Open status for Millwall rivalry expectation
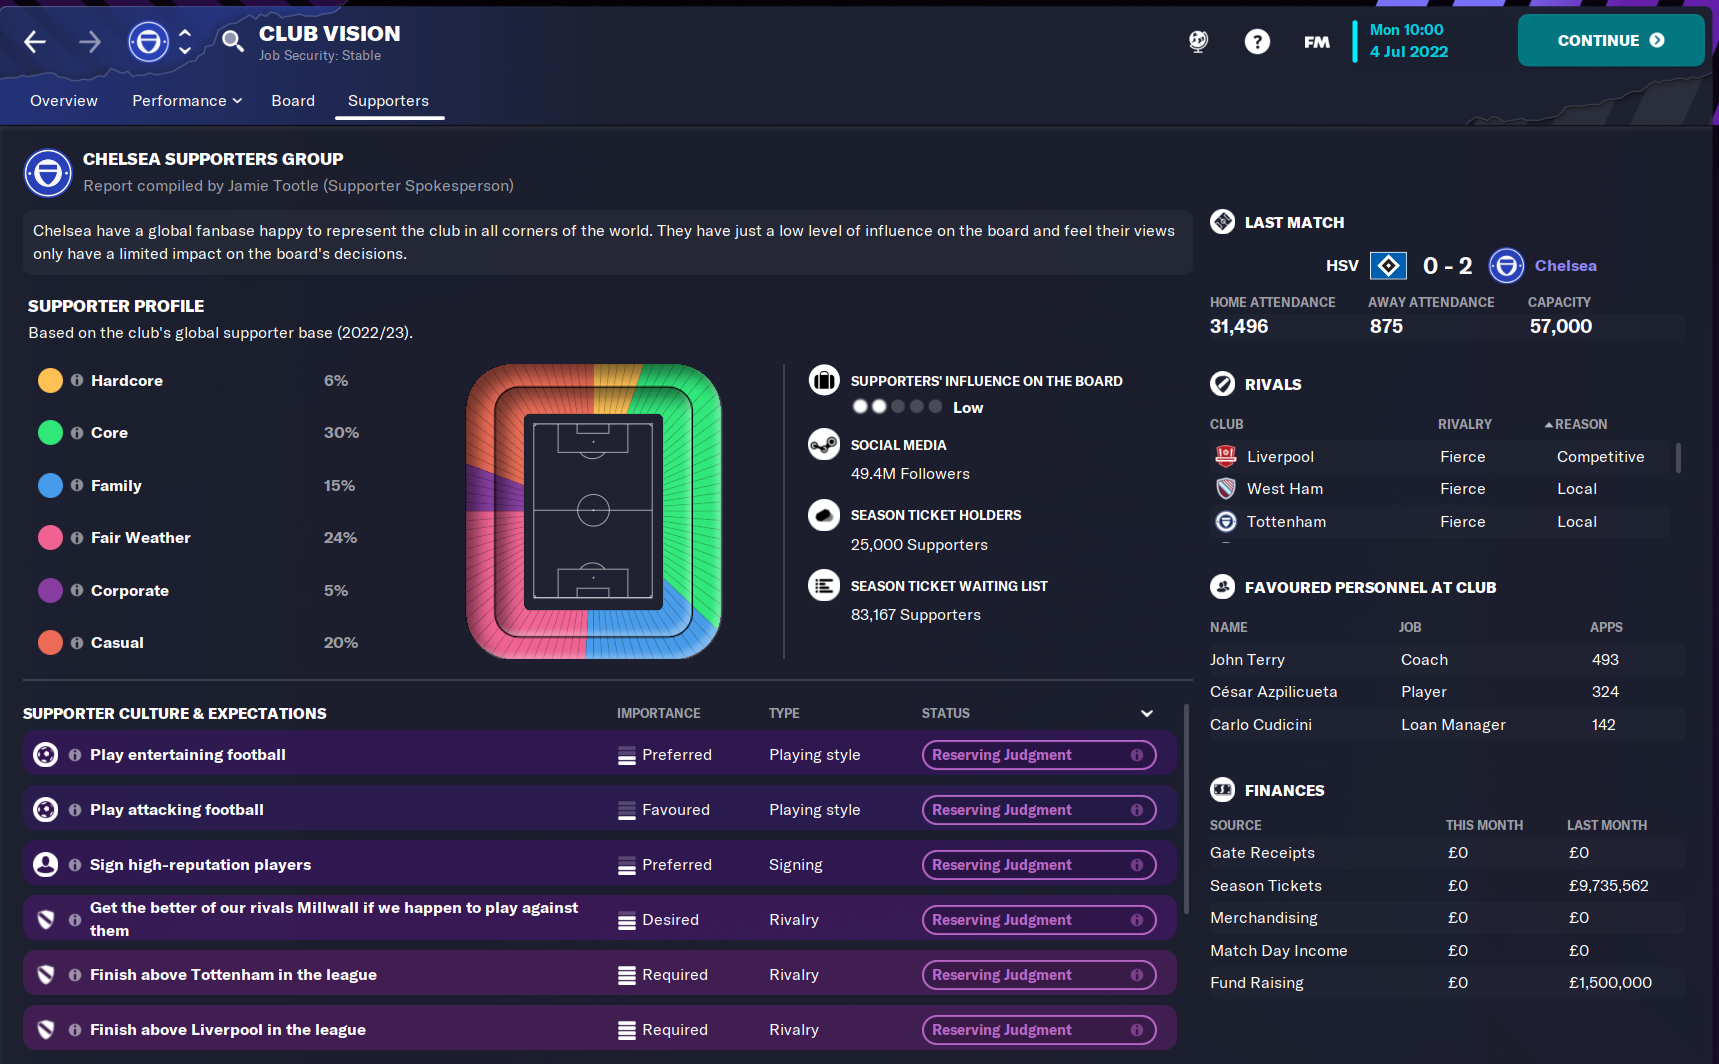 1039,920
